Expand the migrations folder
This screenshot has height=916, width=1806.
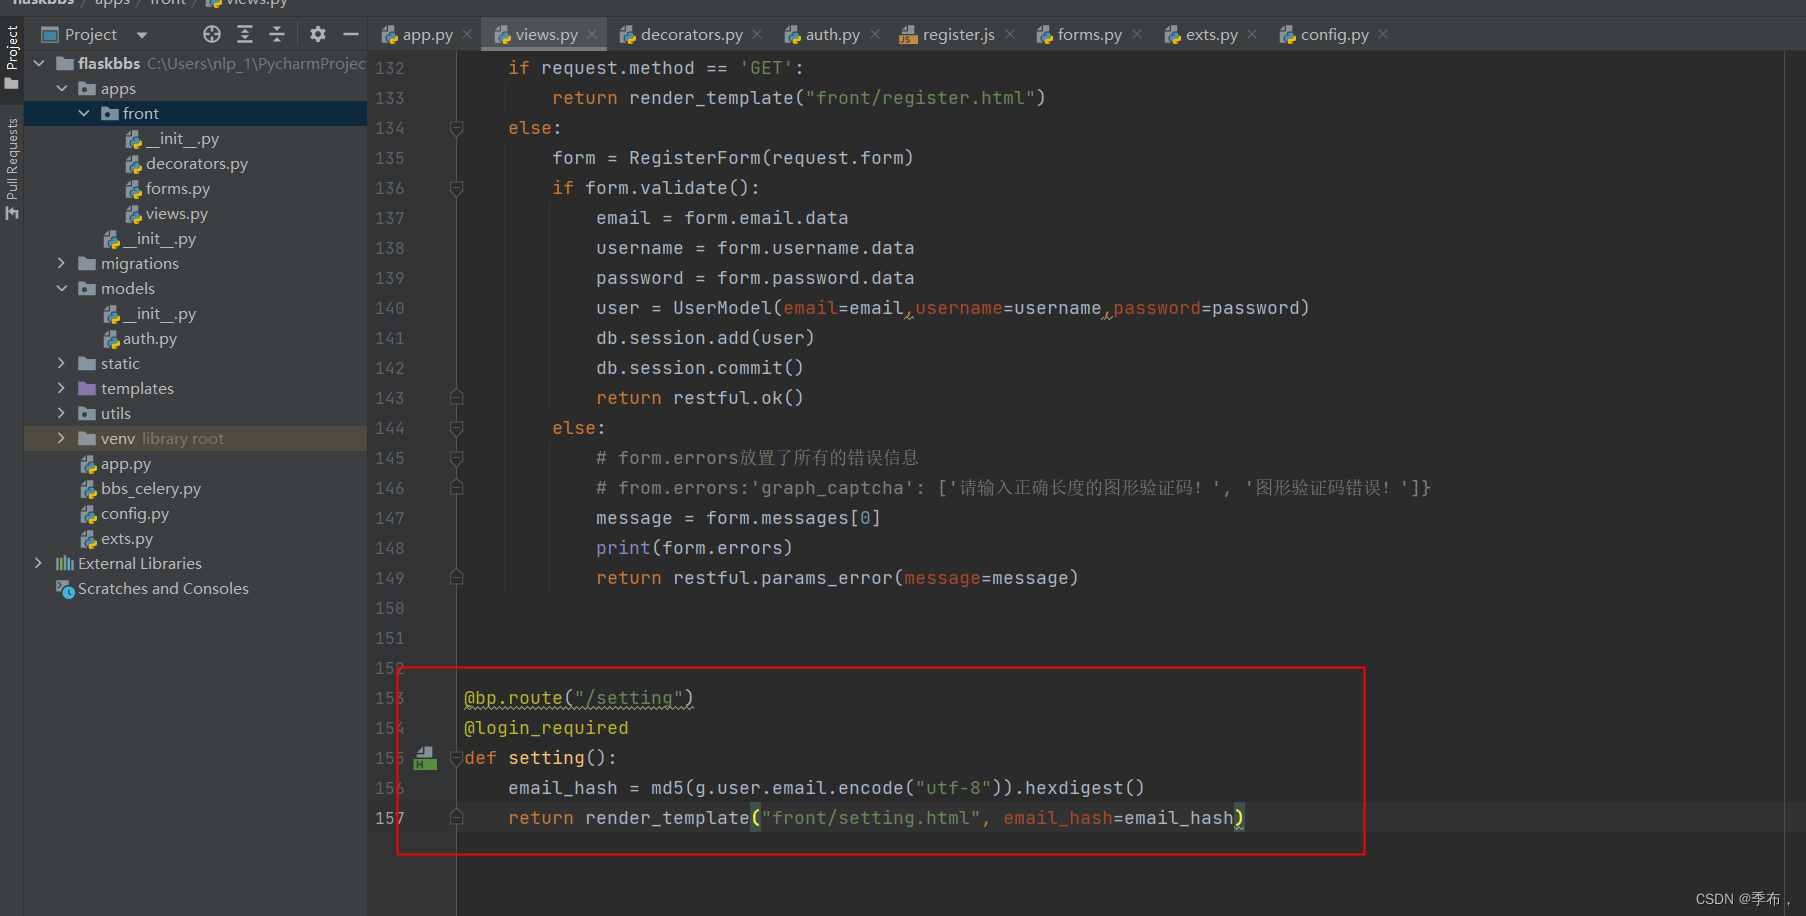[62, 263]
